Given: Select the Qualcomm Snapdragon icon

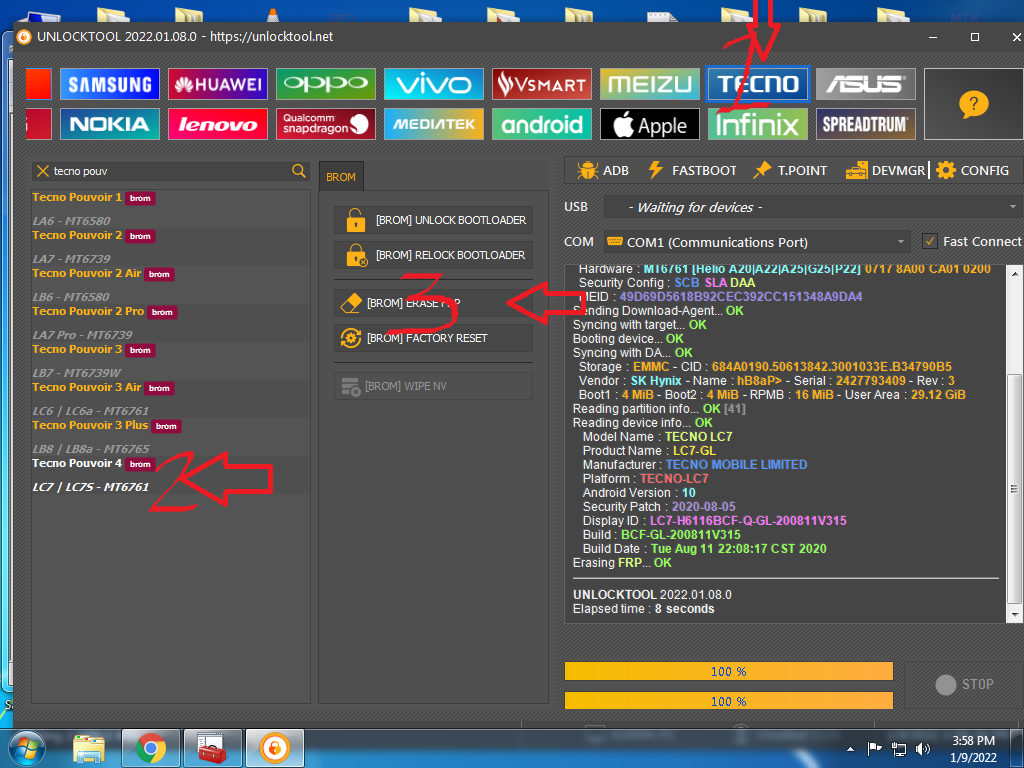Looking at the screenshot, I should [326, 124].
